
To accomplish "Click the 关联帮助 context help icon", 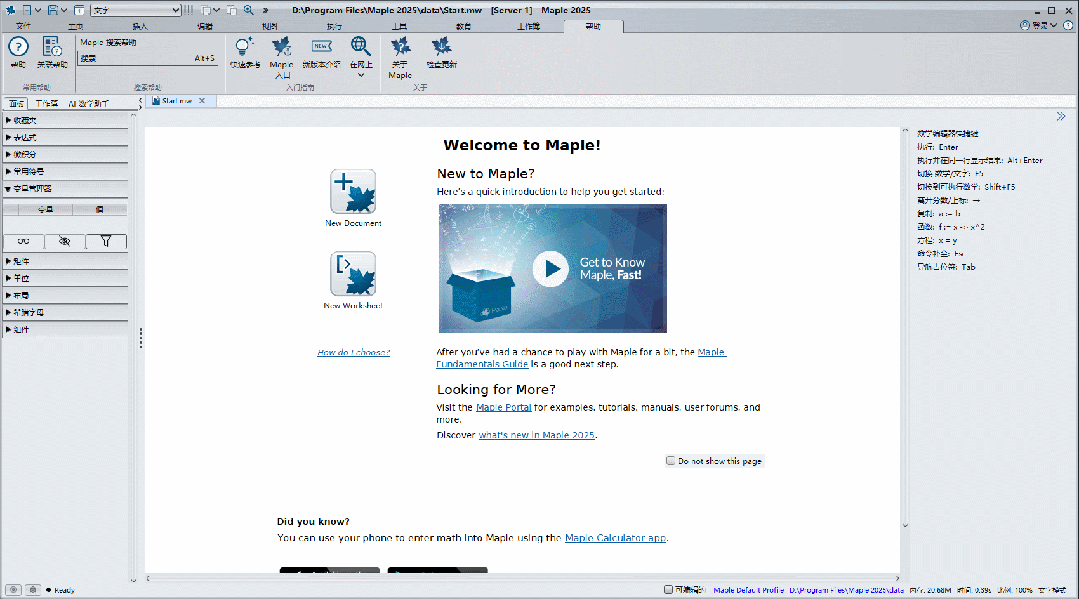I will tap(52, 47).
